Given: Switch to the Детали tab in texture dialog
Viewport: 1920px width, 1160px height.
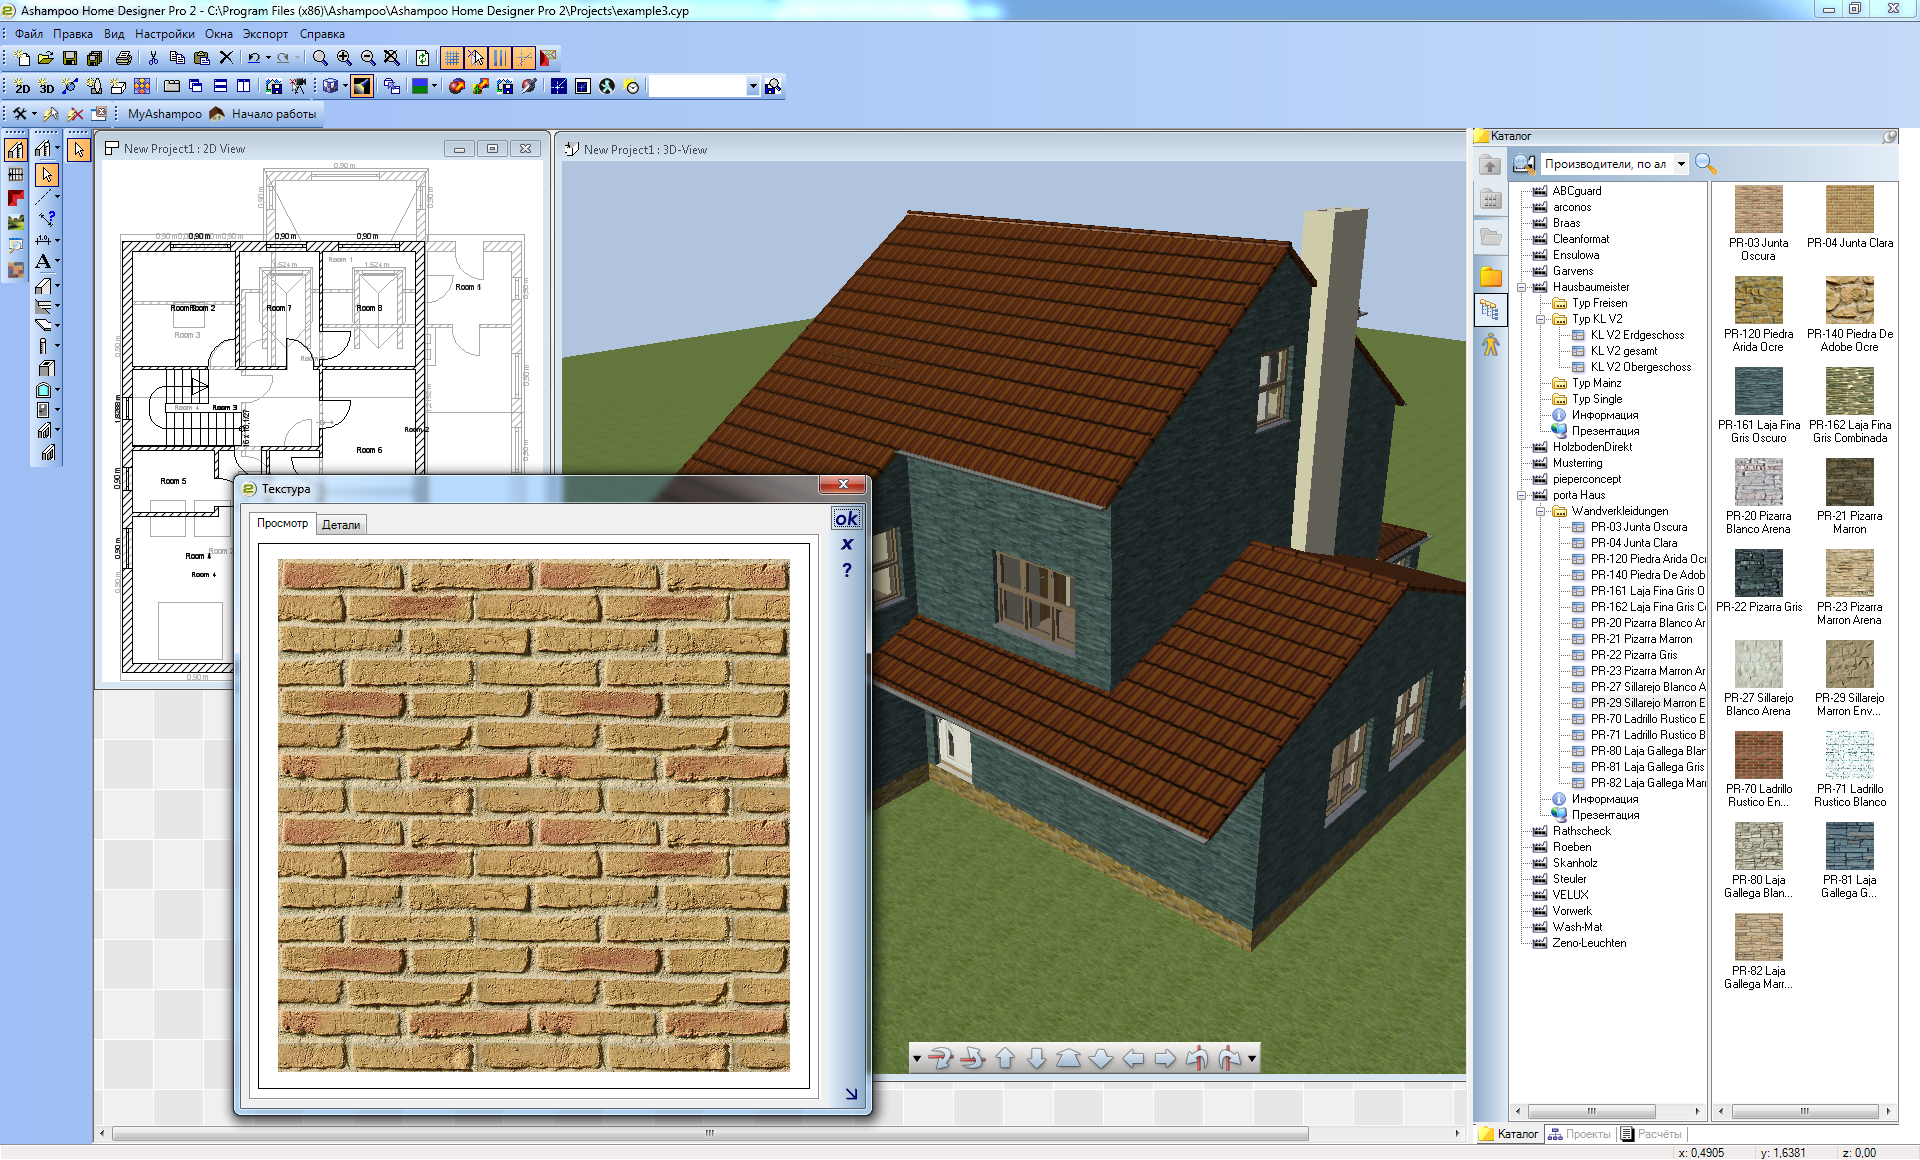Looking at the screenshot, I should tap(340, 524).
